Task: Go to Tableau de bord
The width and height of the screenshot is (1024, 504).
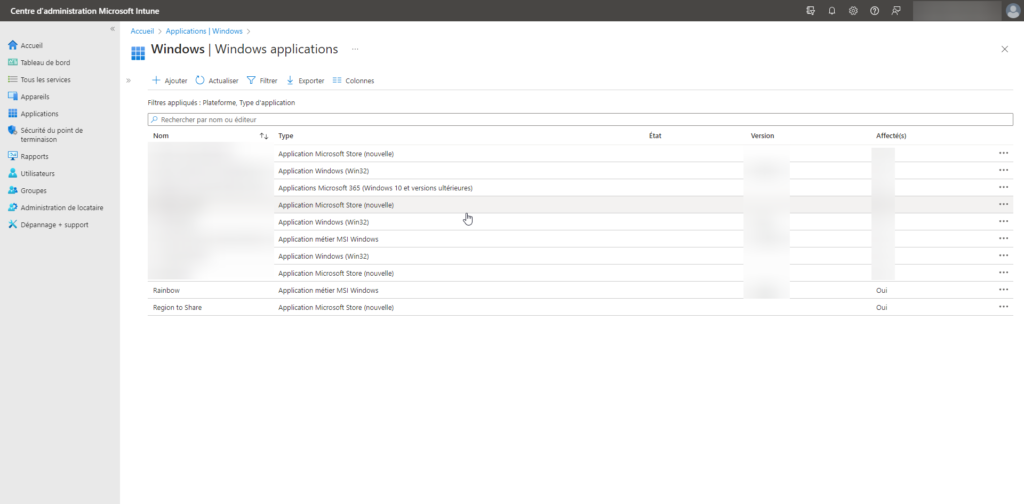Action: (x=45, y=62)
